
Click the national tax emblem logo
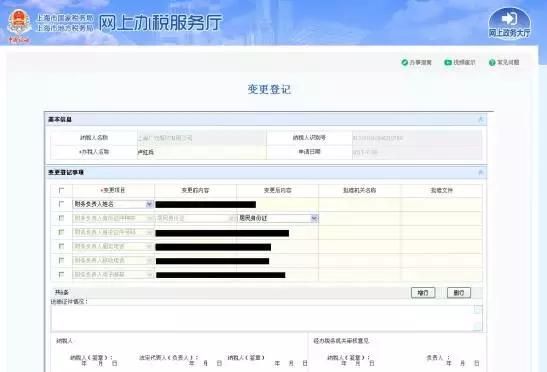click(20, 23)
